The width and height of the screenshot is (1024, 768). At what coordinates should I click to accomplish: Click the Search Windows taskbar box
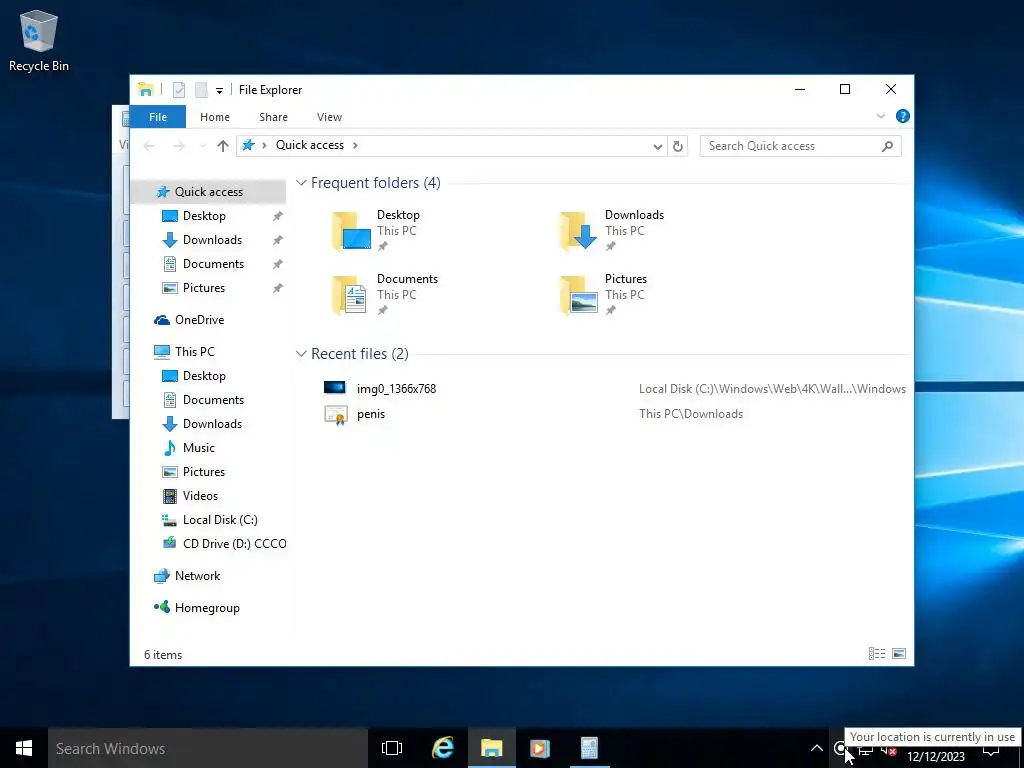point(208,748)
